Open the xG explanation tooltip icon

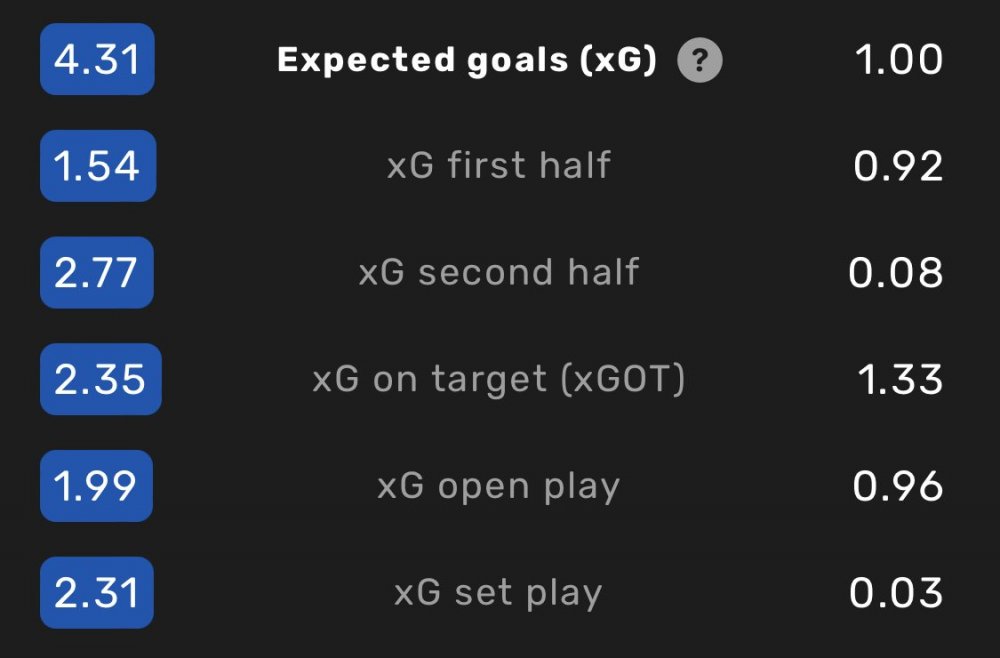[x=700, y=61]
